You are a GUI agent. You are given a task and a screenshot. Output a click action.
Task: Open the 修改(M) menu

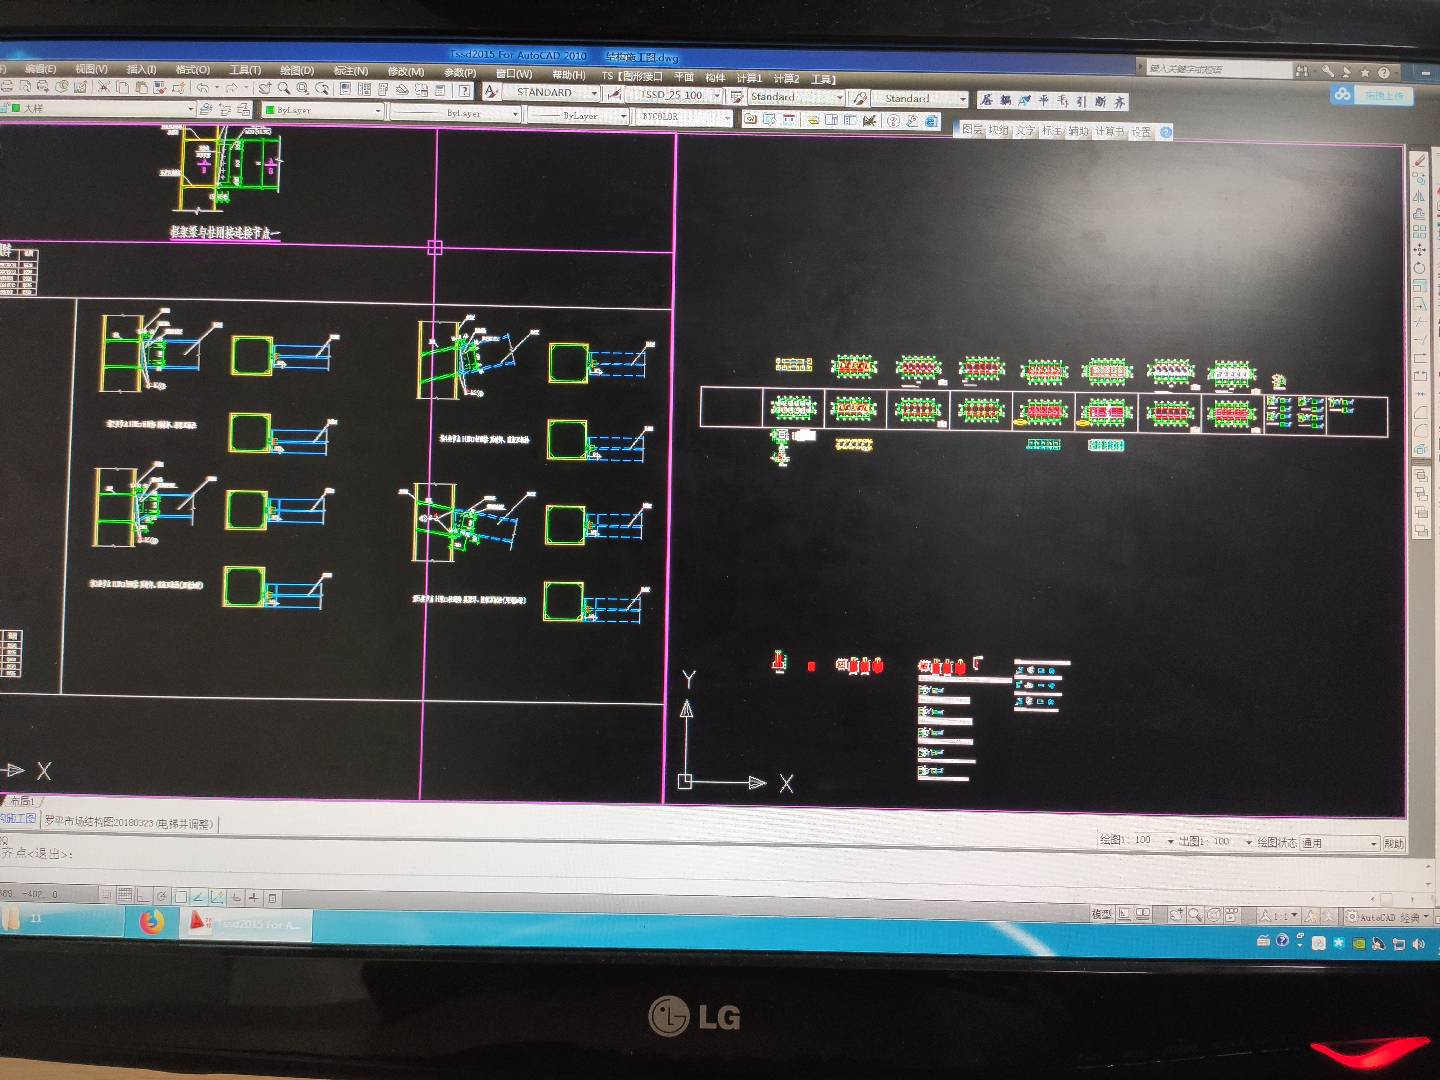[405, 72]
